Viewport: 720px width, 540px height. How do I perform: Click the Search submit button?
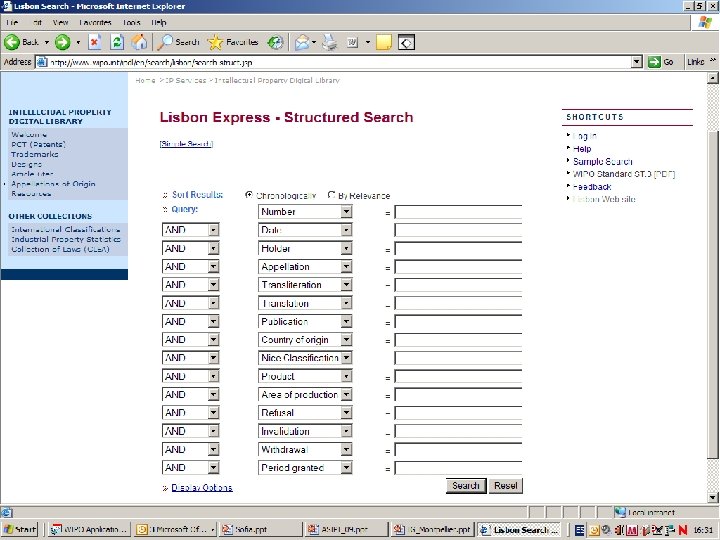point(466,486)
